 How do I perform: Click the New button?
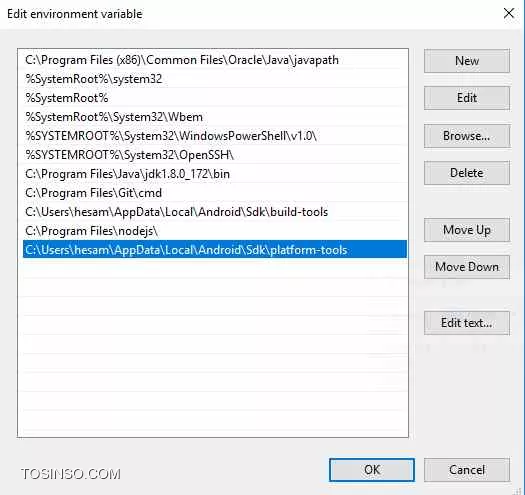467,61
